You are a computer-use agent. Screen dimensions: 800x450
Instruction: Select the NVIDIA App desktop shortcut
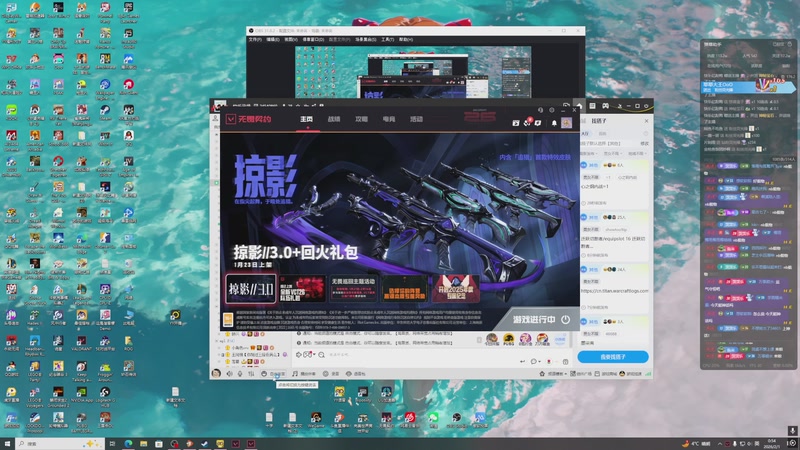(82, 395)
